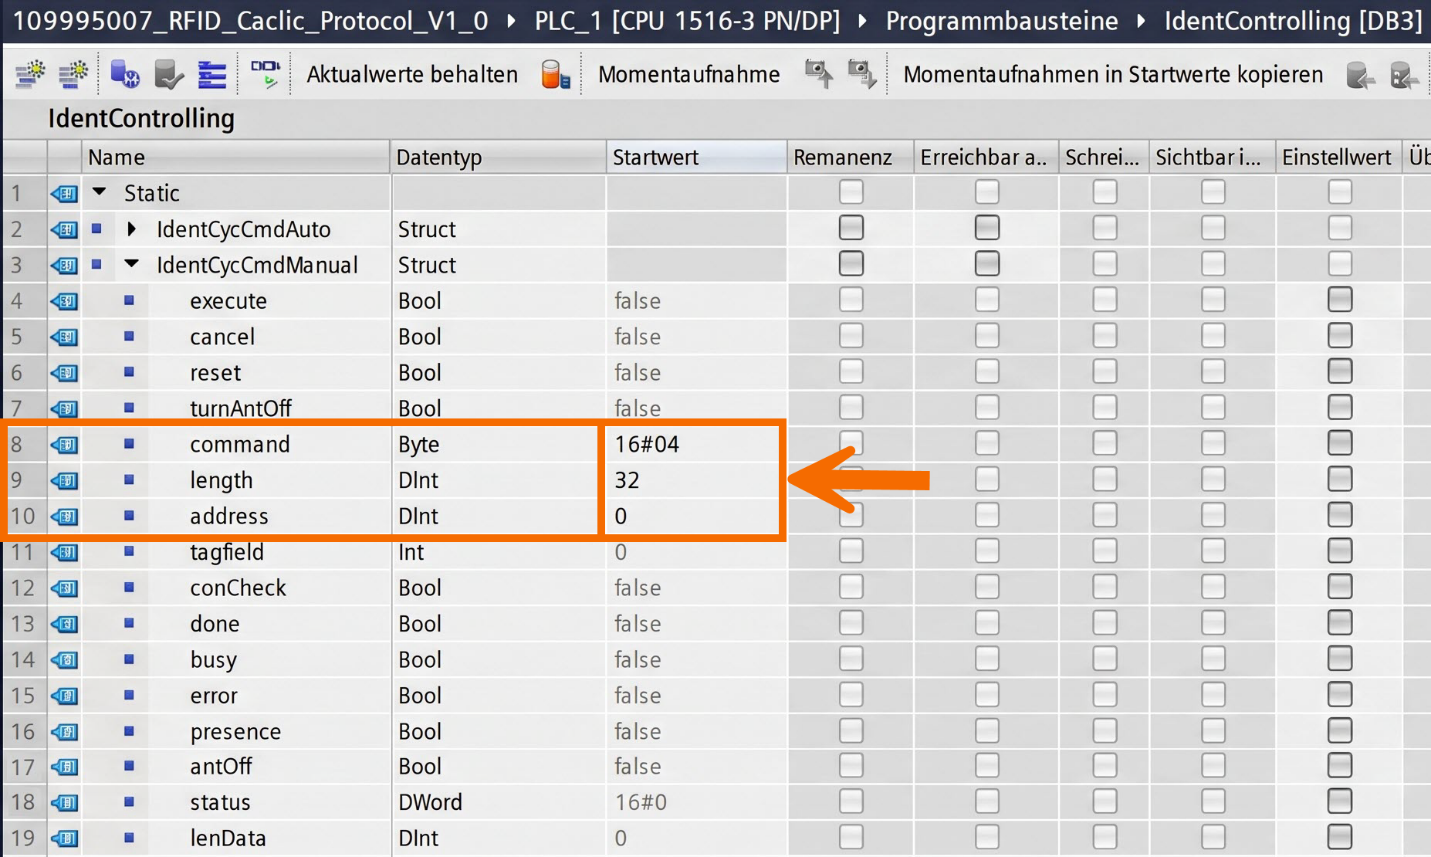Collapse the IdentCycCmdManual struct
The height and width of the screenshot is (857, 1431).
click(132, 265)
